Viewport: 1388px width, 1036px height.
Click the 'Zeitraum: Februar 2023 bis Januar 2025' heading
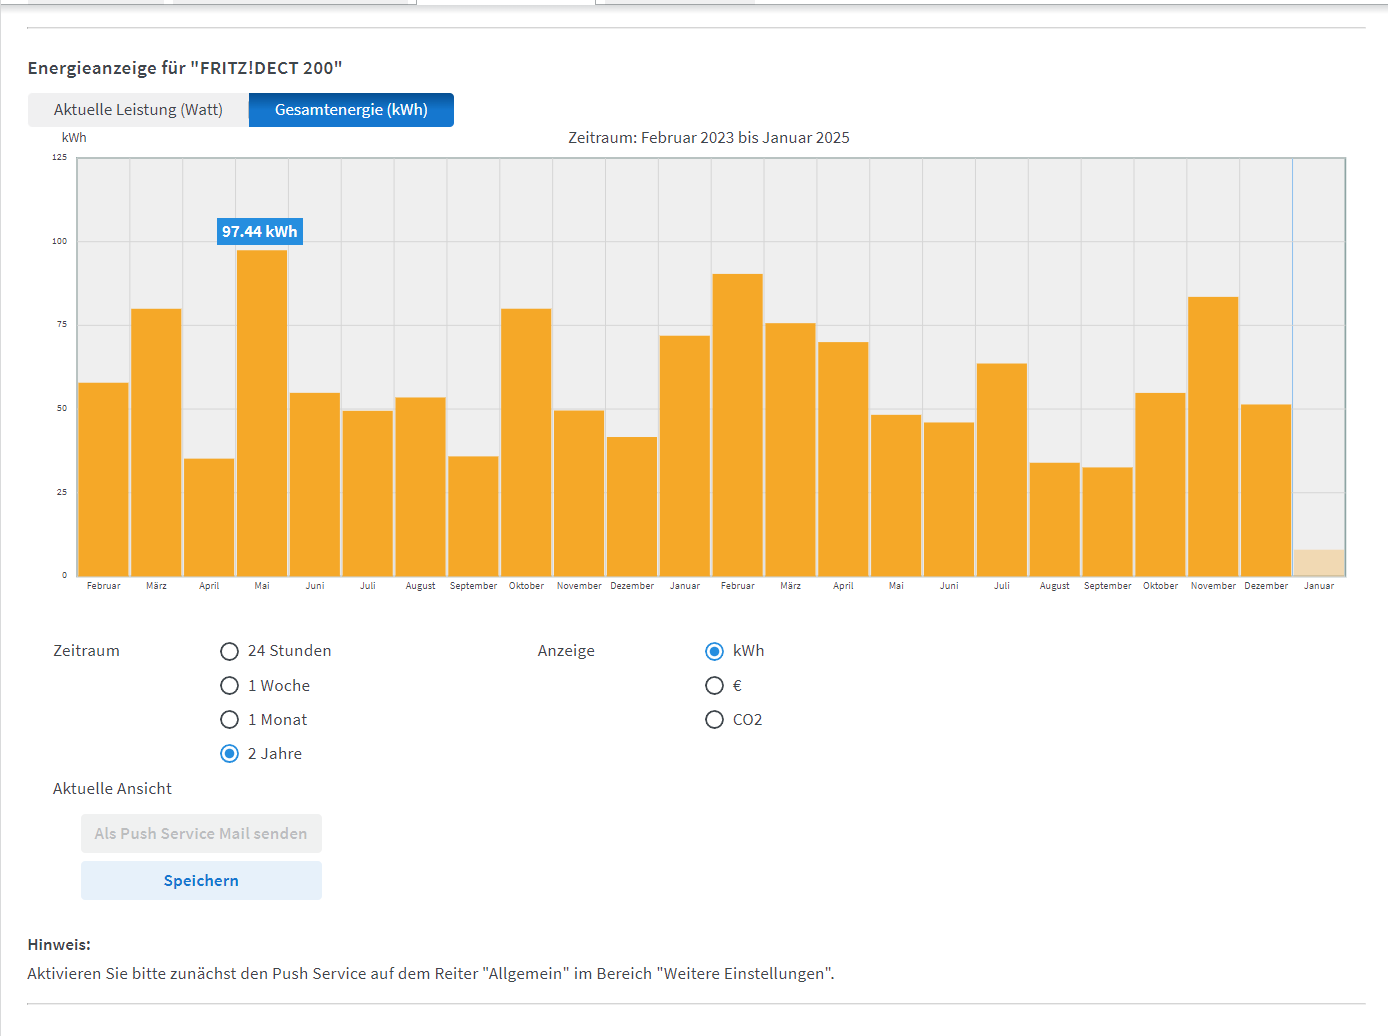coord(709,138)
